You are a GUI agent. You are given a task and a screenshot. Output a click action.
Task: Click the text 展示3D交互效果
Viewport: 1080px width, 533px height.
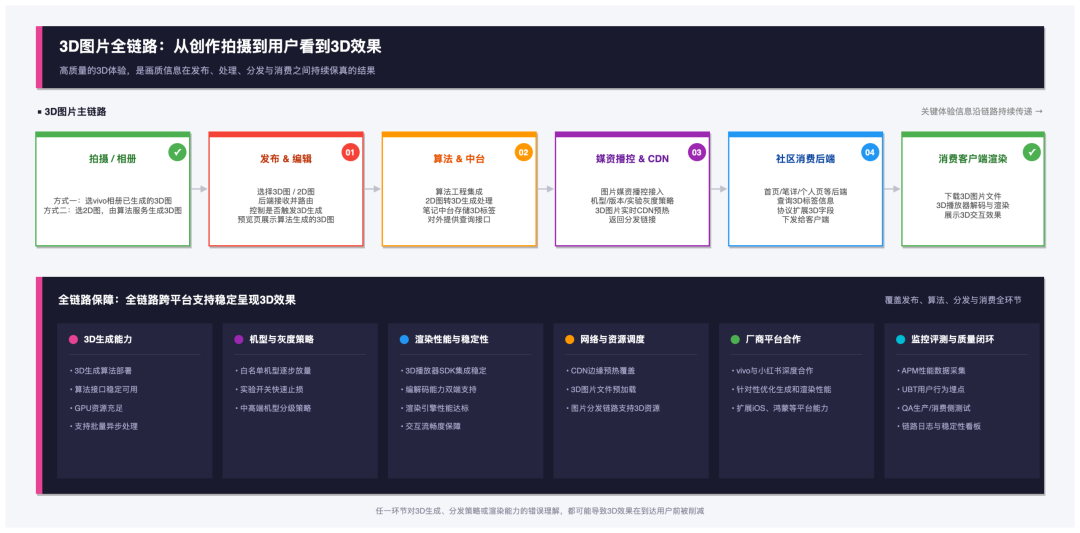973,215
